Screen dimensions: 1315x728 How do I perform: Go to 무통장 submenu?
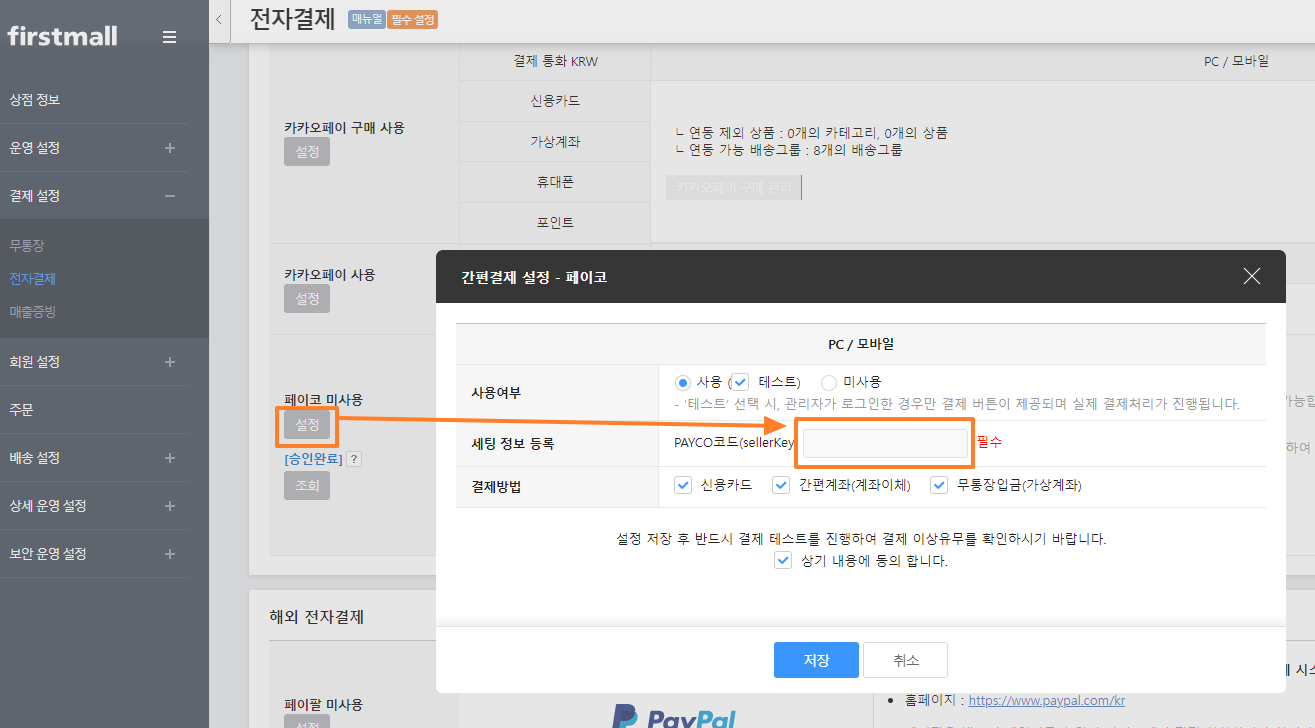(27, 245)
